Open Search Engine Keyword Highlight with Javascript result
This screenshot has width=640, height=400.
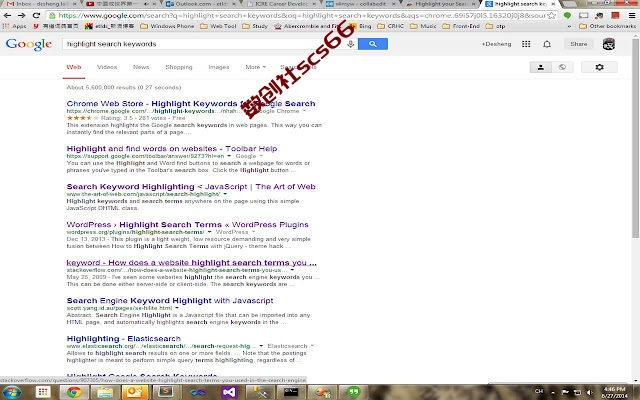(x=170, y=300)
